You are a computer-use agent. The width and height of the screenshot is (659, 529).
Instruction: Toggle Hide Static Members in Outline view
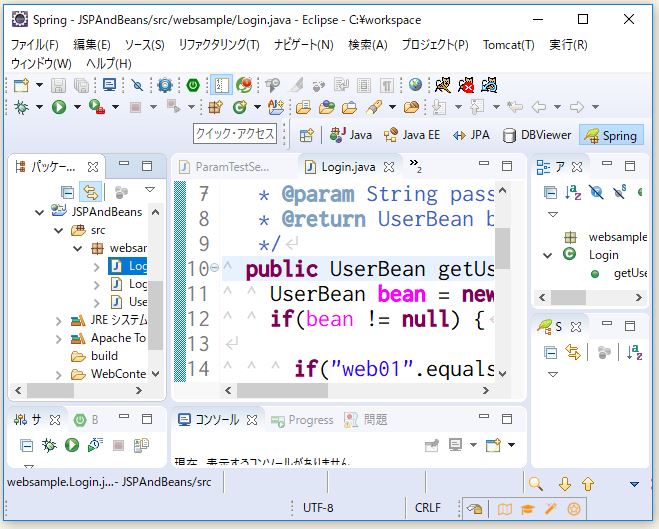[619, 192]
